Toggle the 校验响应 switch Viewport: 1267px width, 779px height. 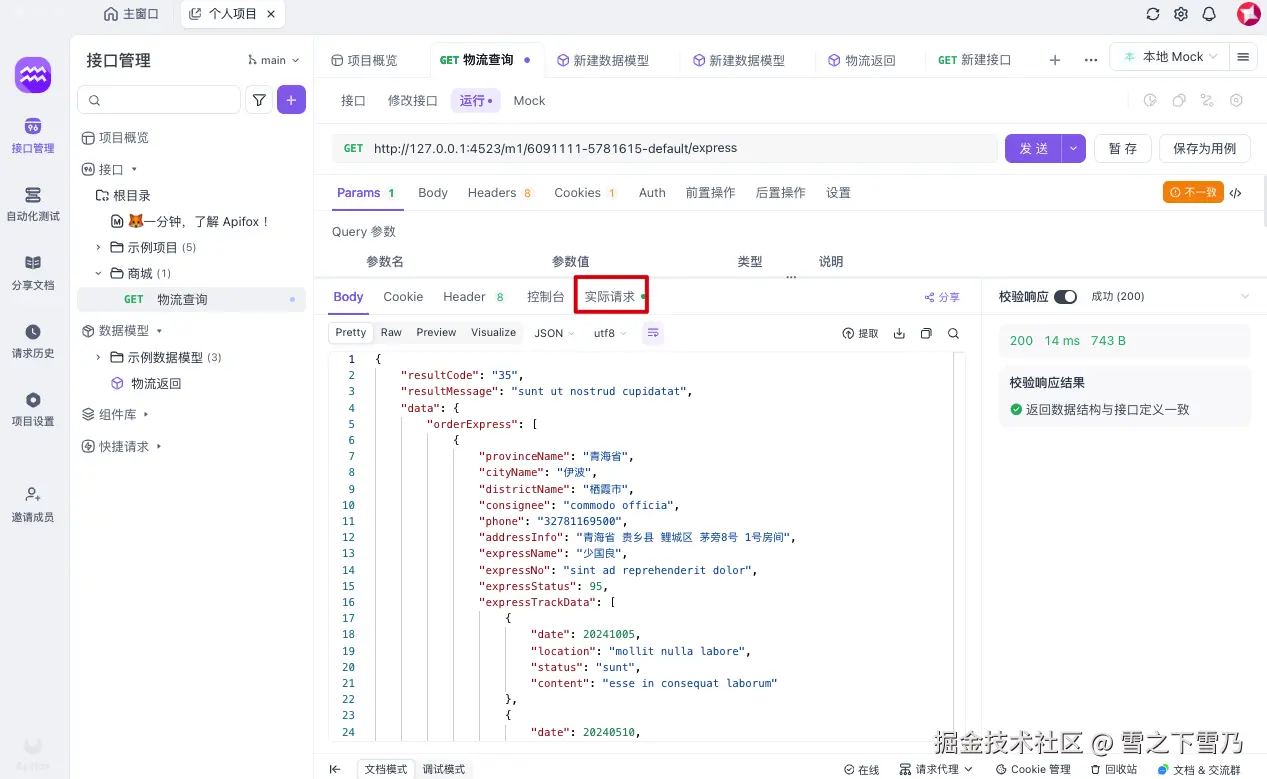(x=1065, y=297)
